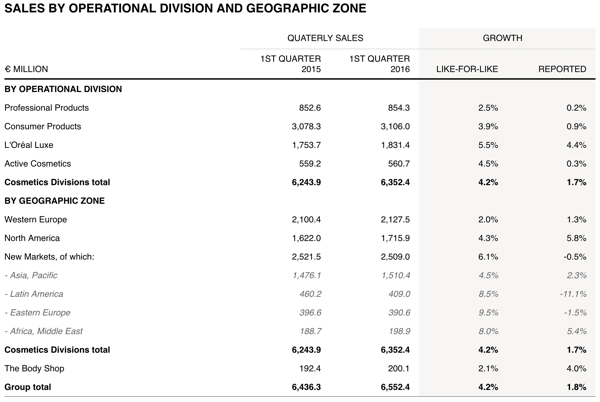Select the 'L'Oréal Luxe' row label
This screenshot has height=402, width=600.
click(29, 145)
